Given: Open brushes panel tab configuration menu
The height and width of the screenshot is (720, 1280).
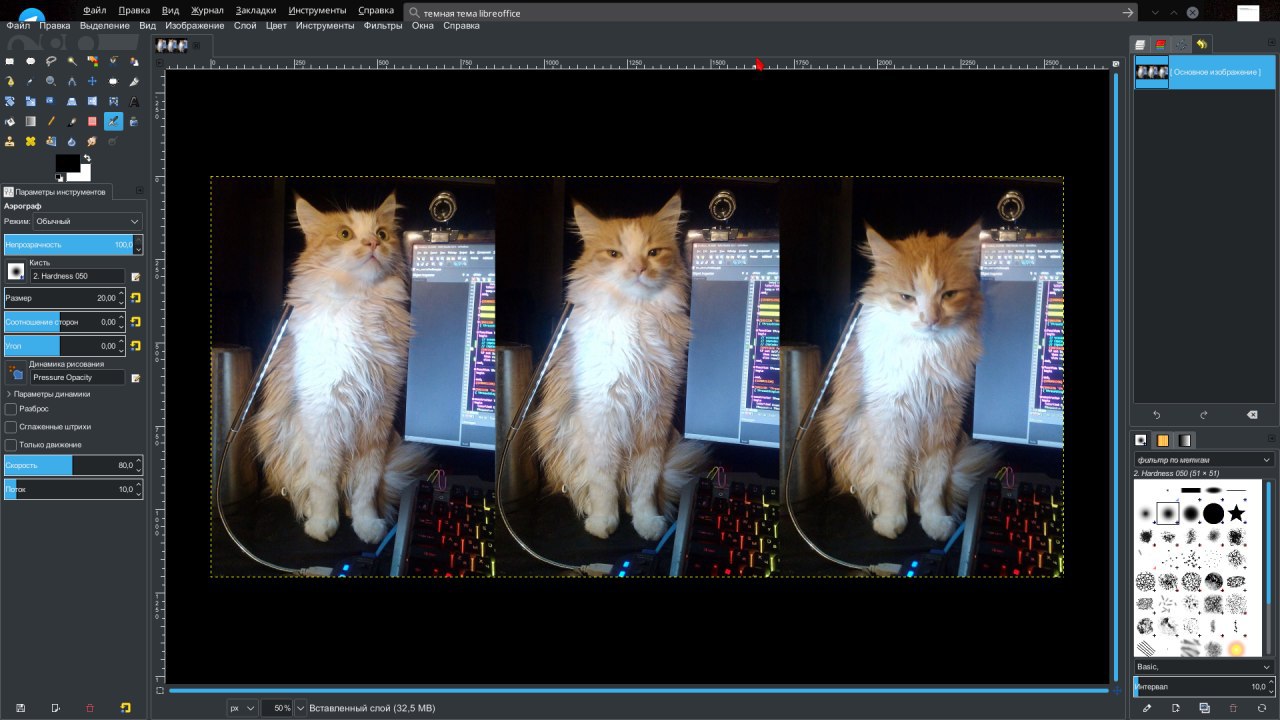Looking at the screenshot, I should pos(1272,440).
